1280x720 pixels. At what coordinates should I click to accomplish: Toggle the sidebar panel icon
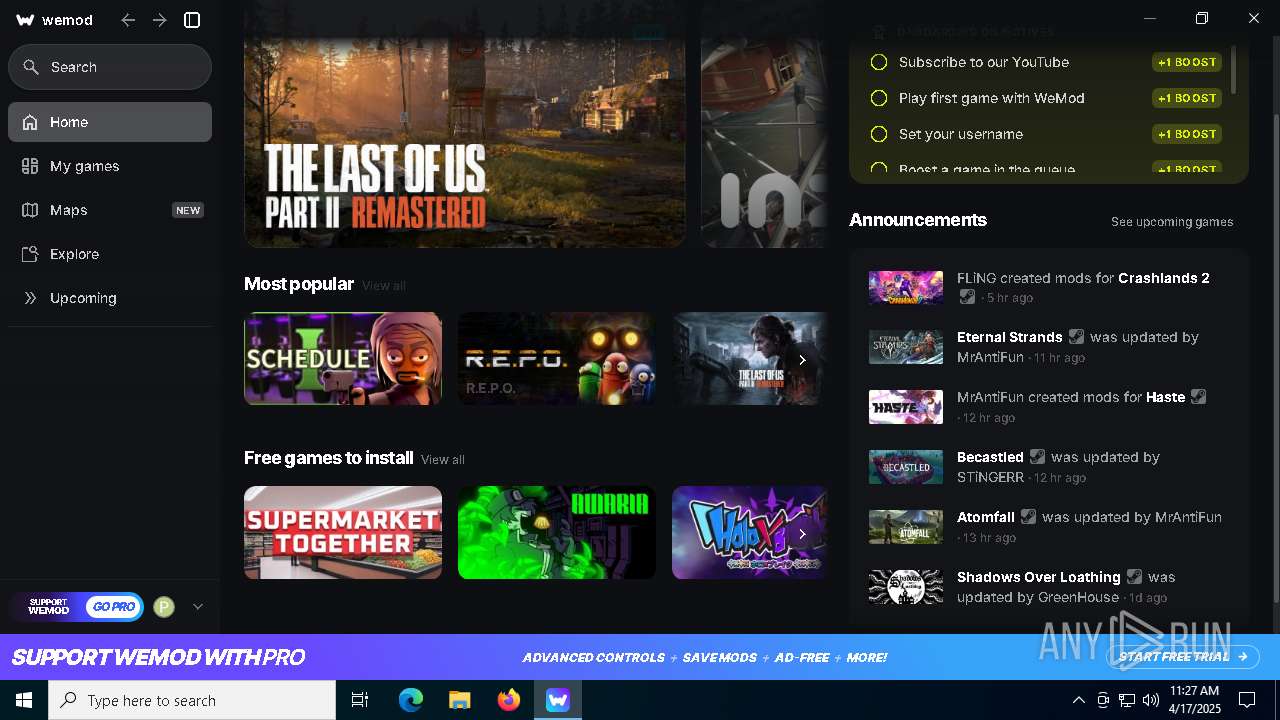[x=193, y=20]
